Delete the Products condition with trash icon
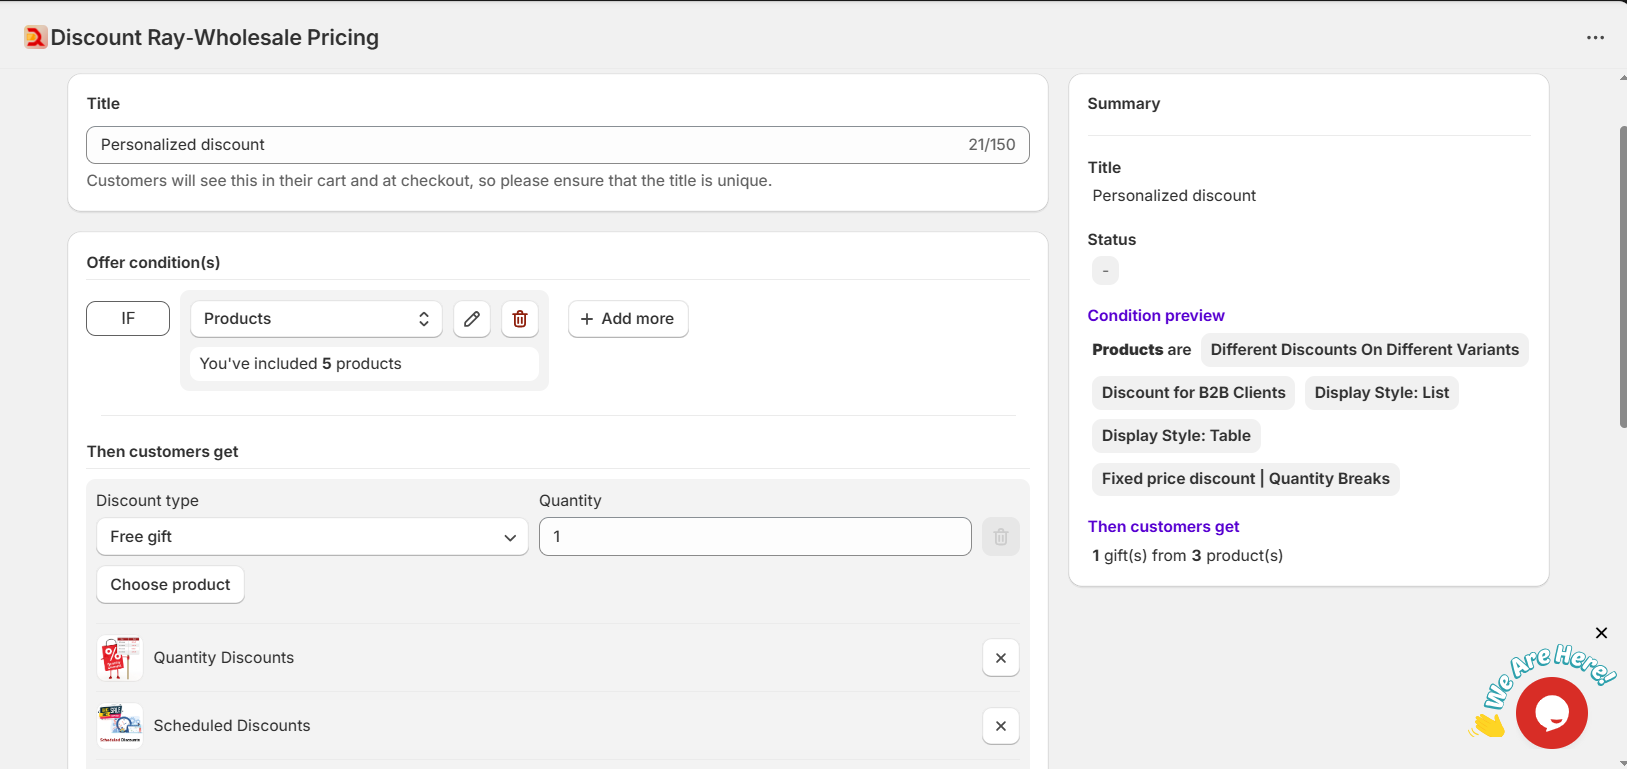The width and height of the screenshot is (1627, 769). 520,319
